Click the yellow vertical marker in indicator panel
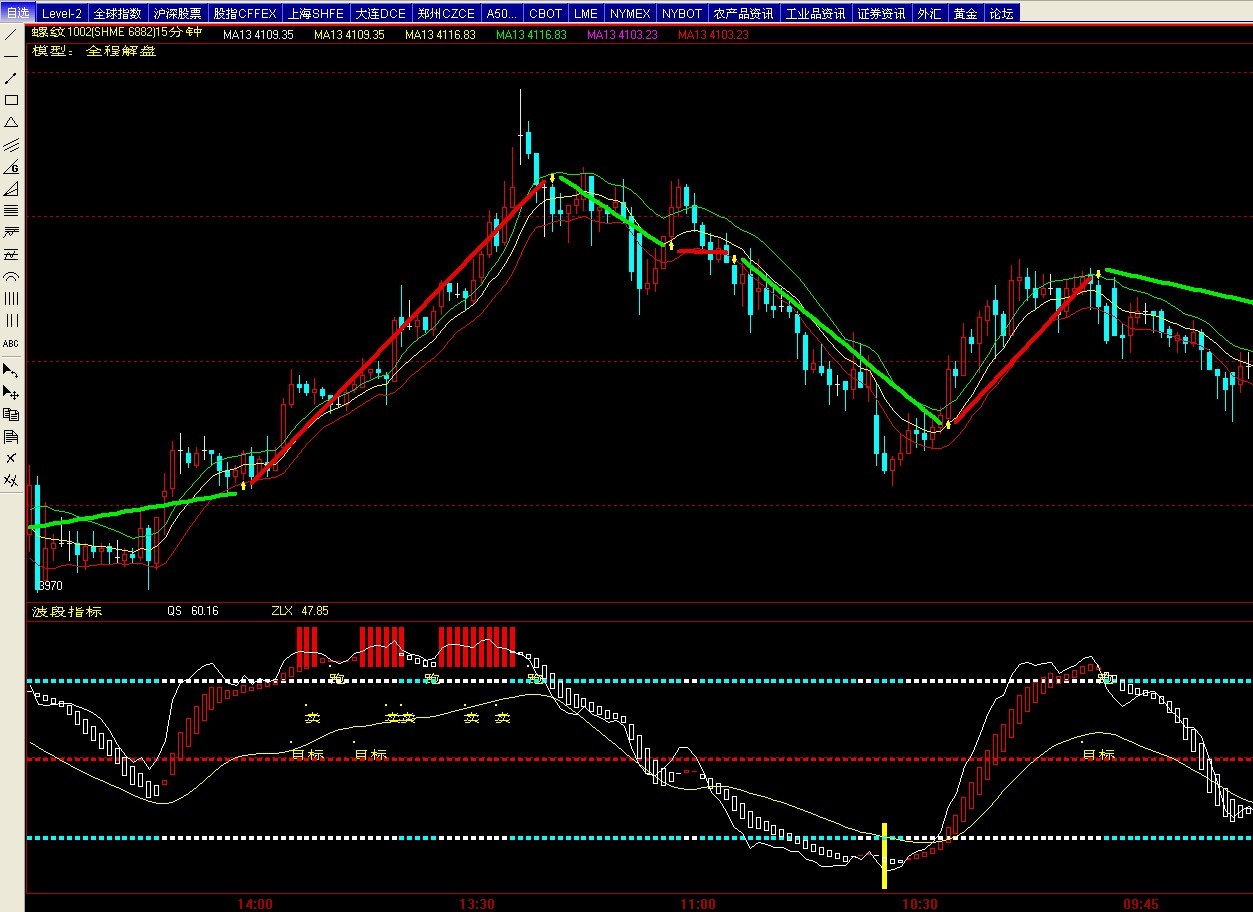Viewport: 1253px width, 912px height. click(x=884, y=855)
